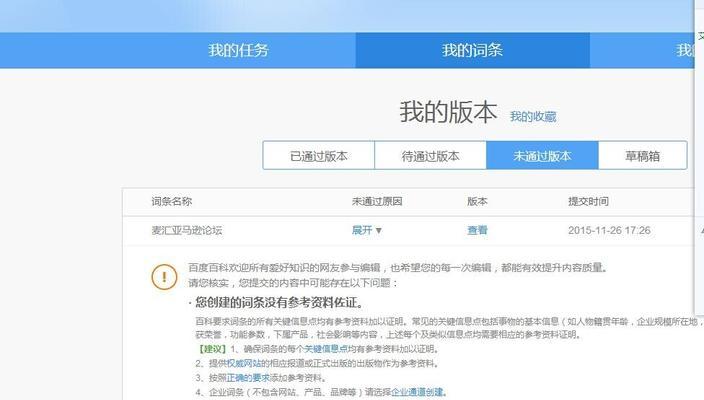Select the 已通过版本 tab
The height and width of the screenshot is (400, 704).
319,156
